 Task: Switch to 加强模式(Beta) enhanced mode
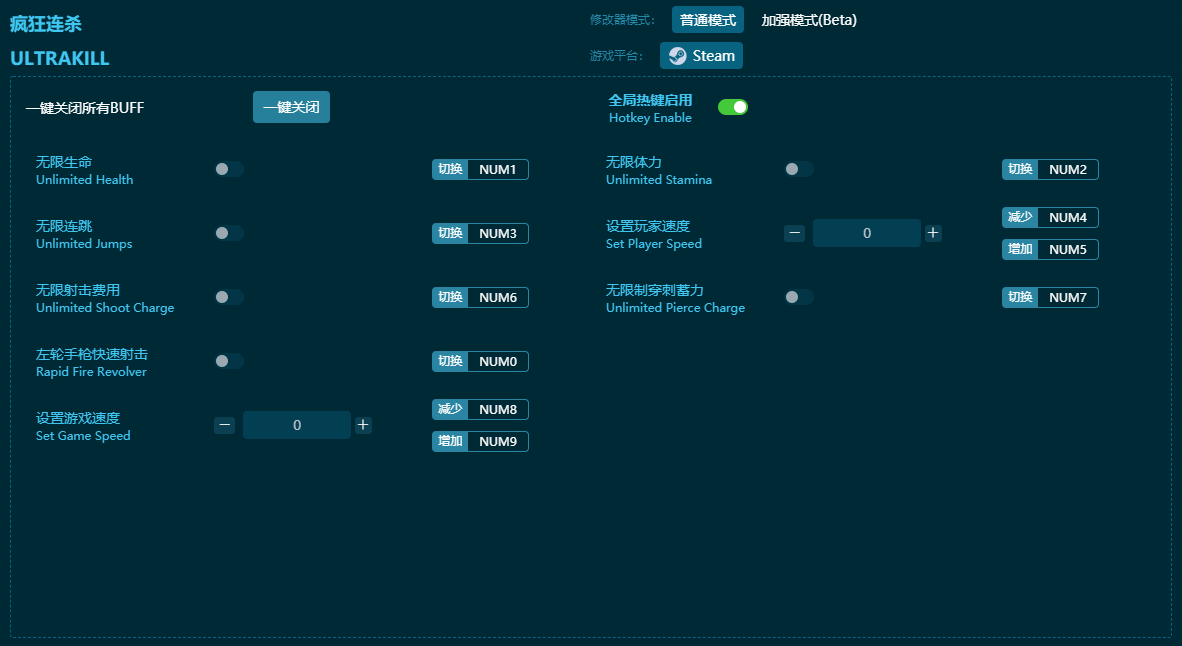click(x=808, y=20)
